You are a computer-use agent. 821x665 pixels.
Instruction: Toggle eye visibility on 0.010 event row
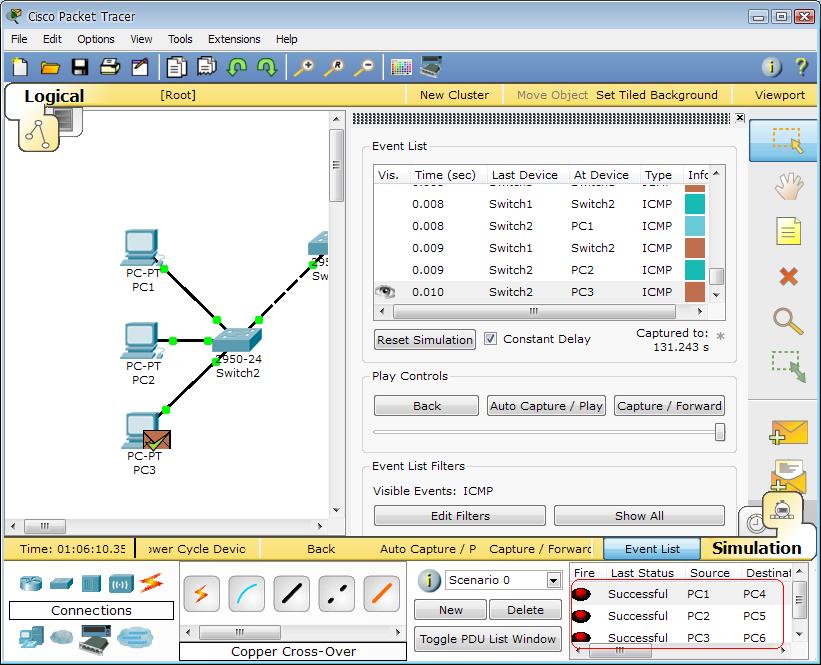click(385, 291)
